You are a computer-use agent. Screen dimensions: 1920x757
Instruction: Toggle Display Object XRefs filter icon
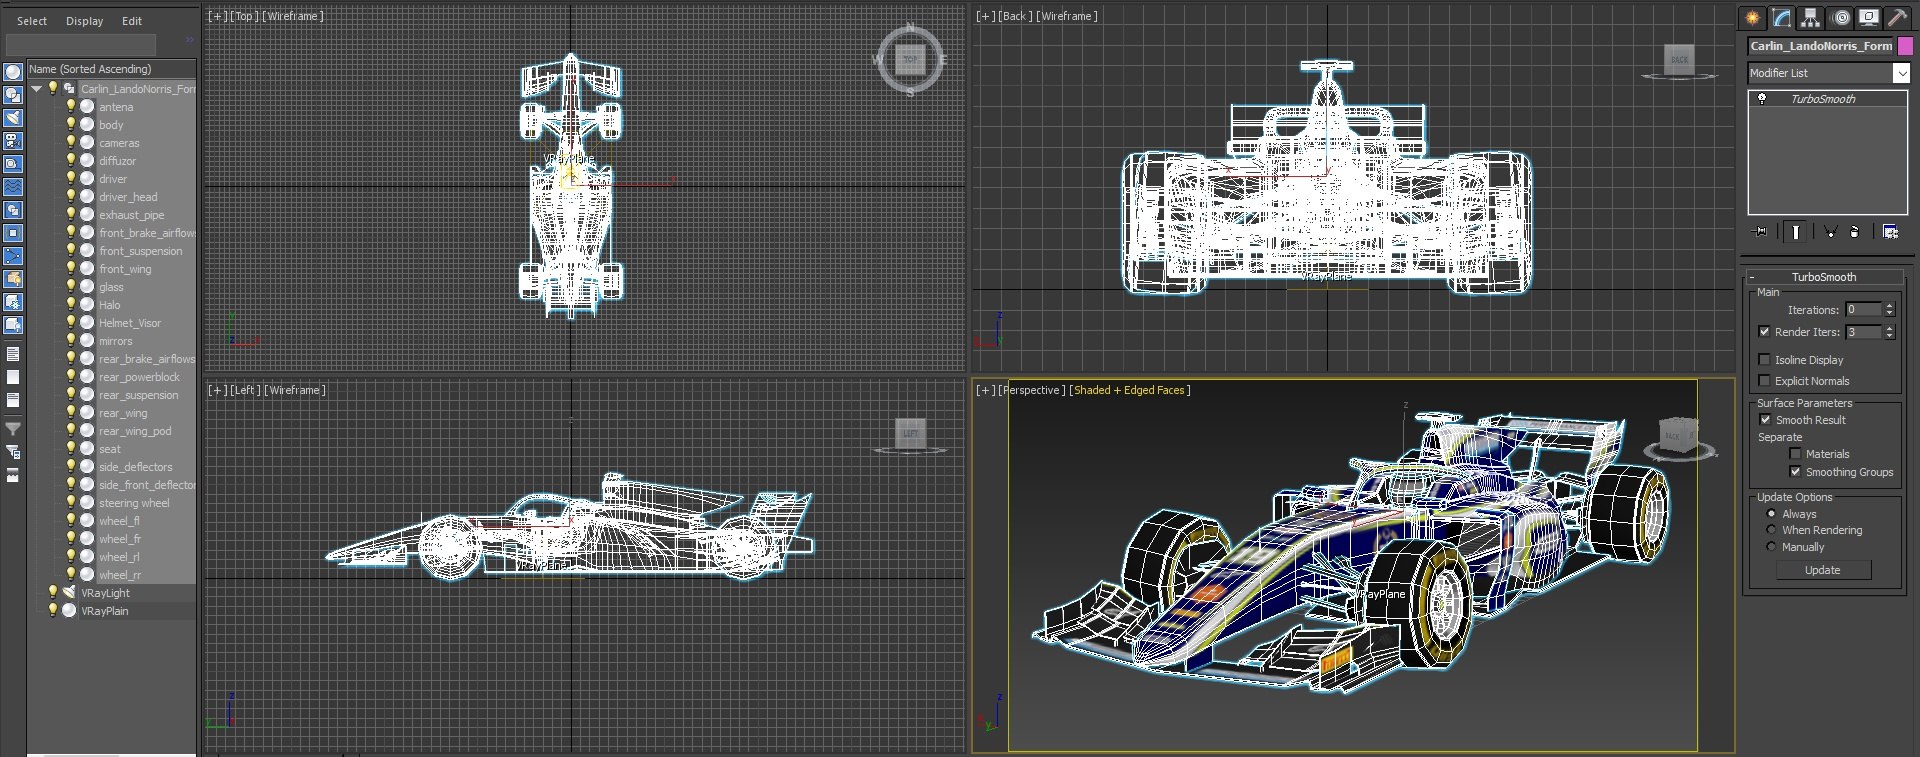click(13, 233)
